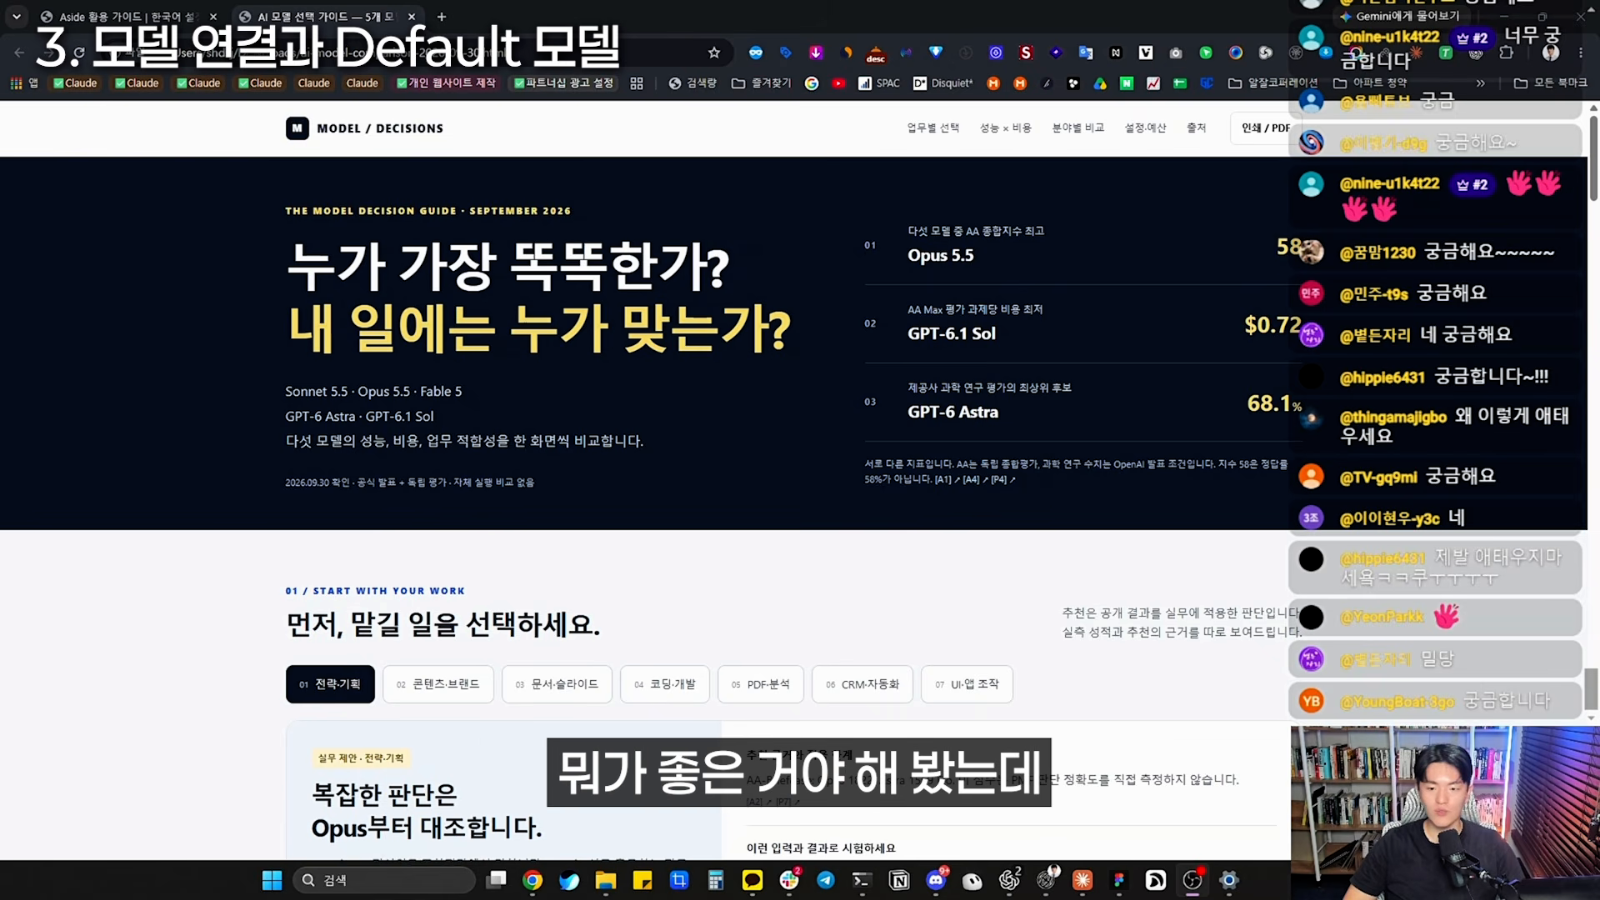Screen dimensions: 1600x900
Task: Click the camera extension icon in toolbar
Action: tap(1176, 53)
